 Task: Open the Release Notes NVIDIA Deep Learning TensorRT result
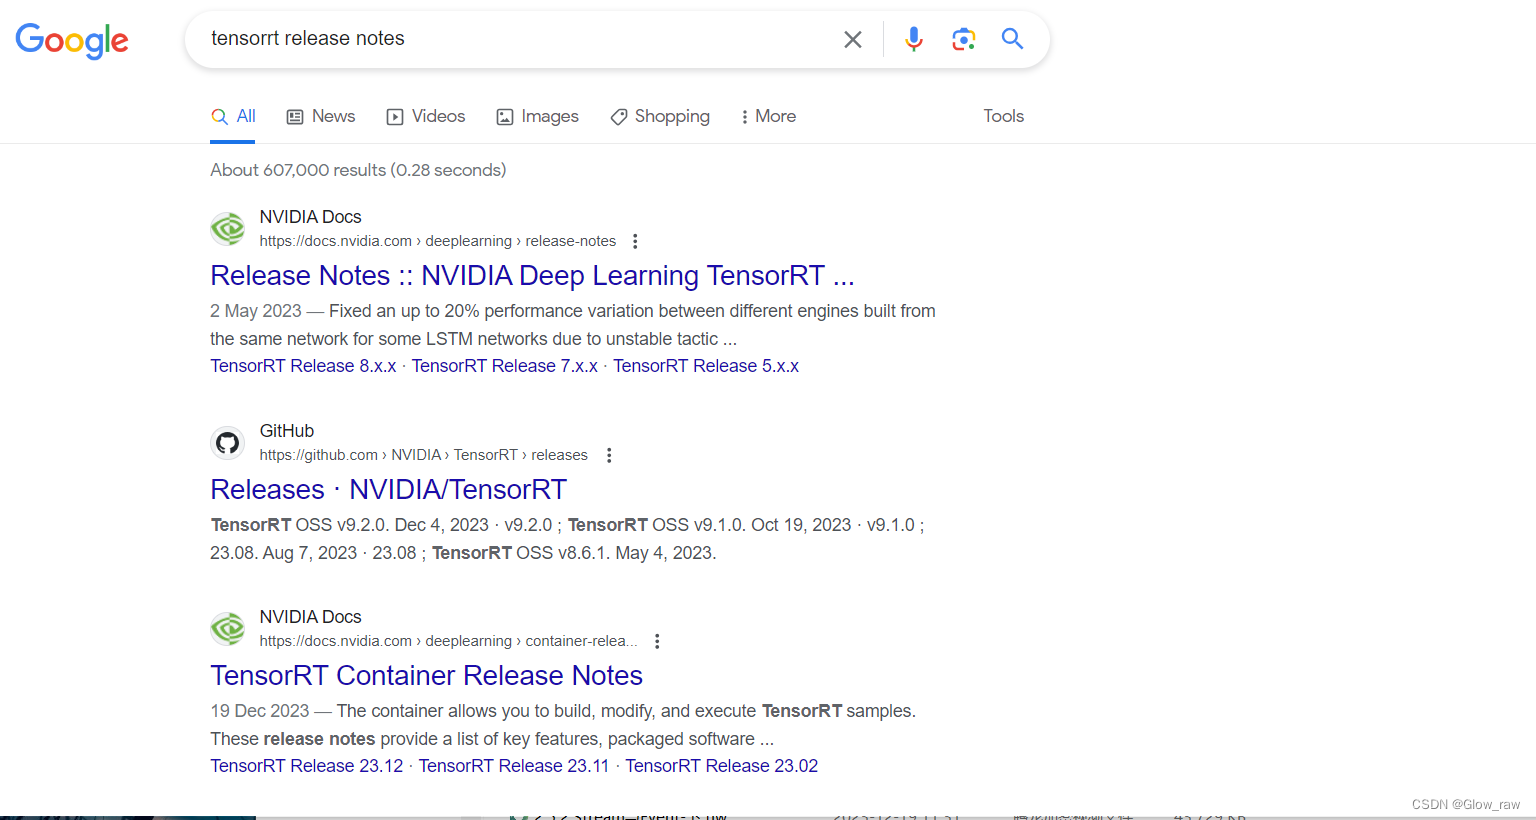531,275
